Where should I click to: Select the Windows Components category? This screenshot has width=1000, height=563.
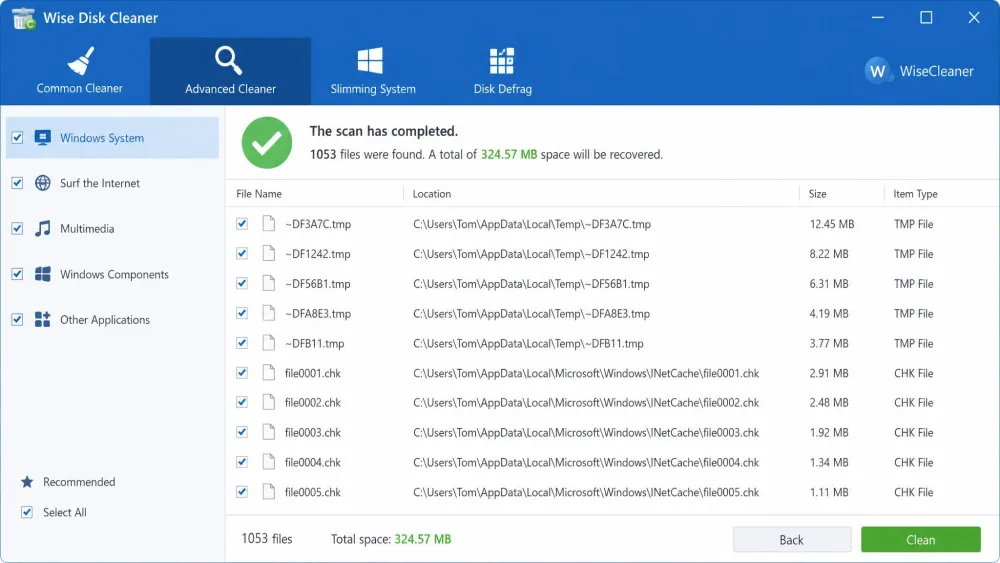[x=112, y=274]
